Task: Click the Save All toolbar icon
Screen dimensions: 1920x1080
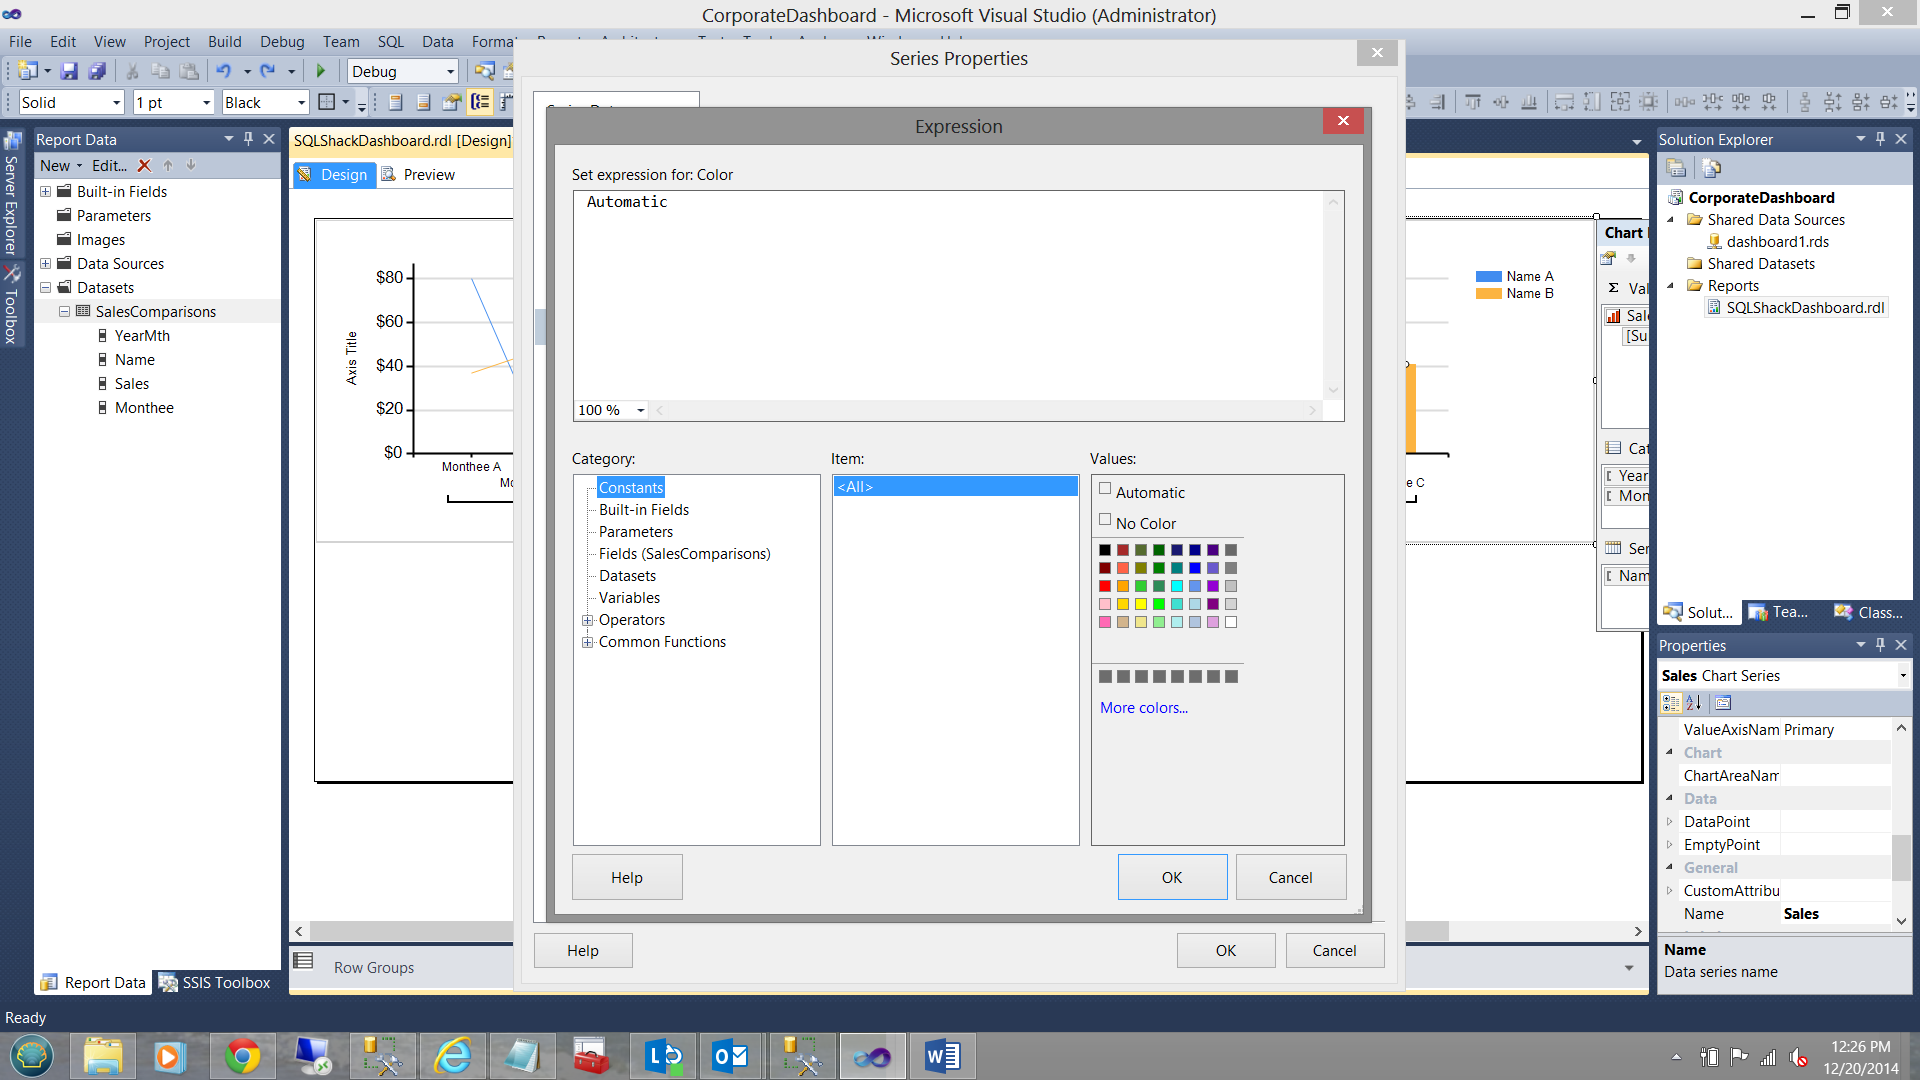Action: pyautogui.click(x=97, y=71)
